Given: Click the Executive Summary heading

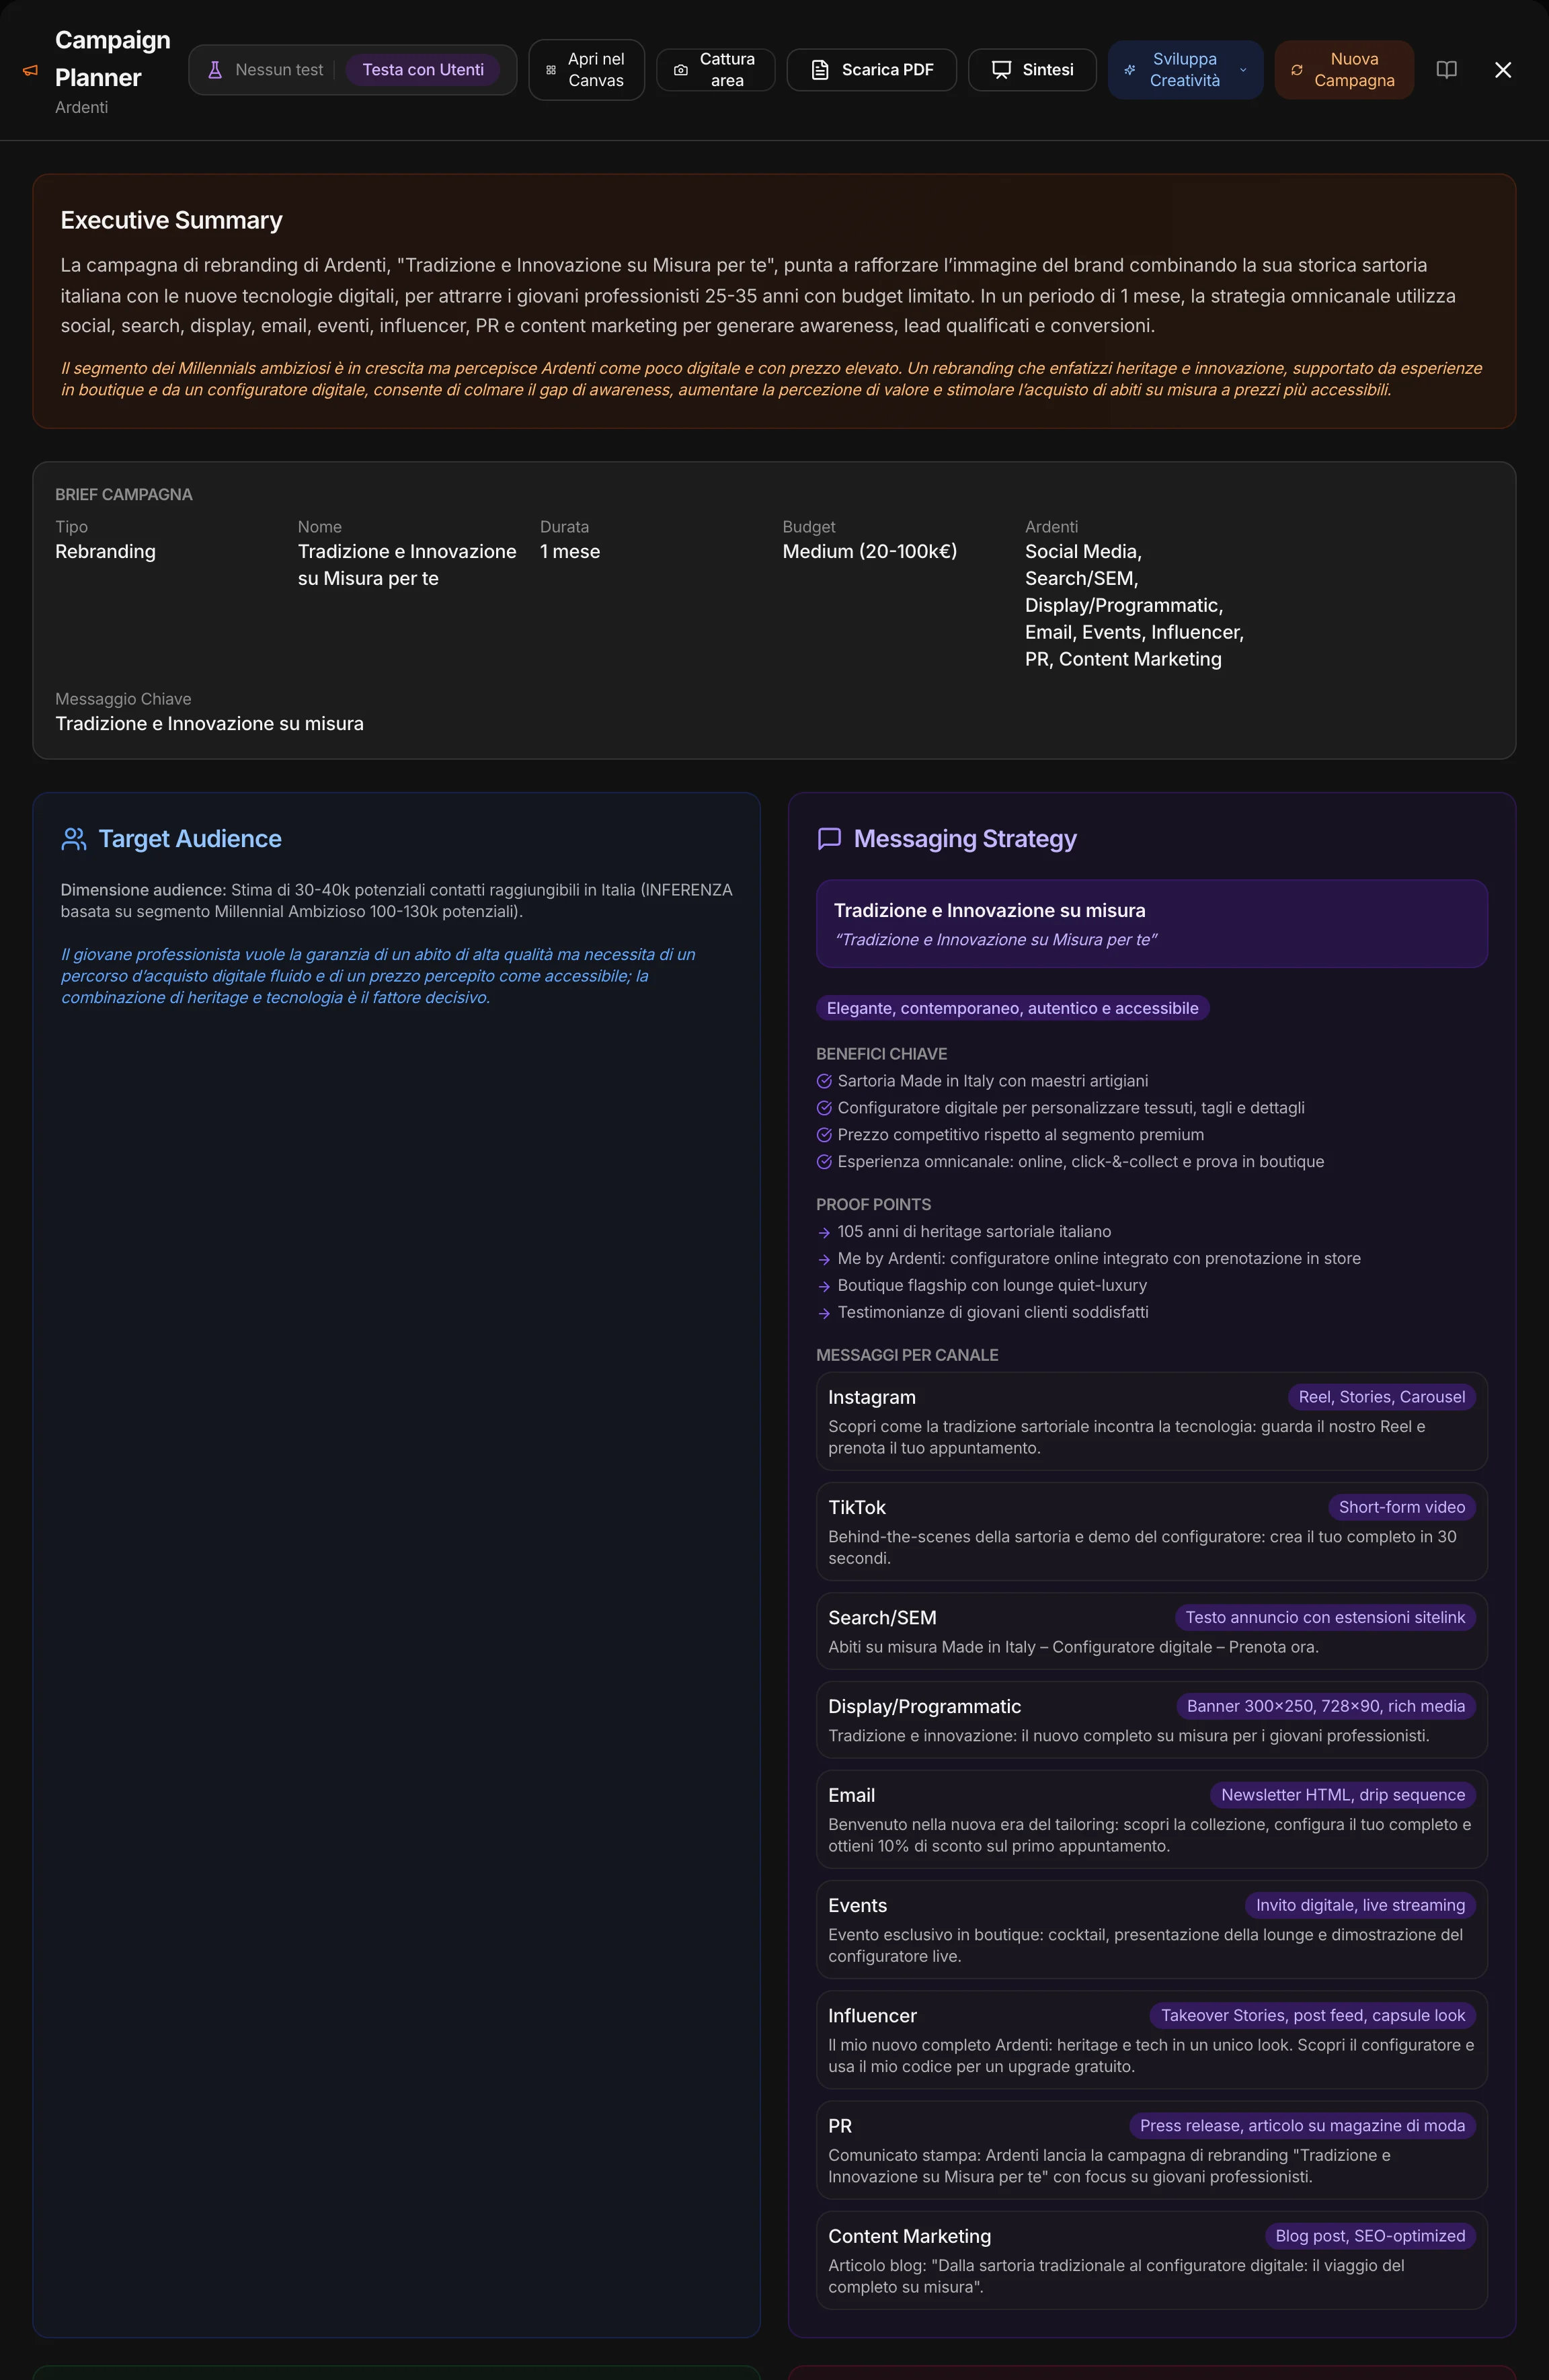Looking at the screenshot, I should point(171,220).
